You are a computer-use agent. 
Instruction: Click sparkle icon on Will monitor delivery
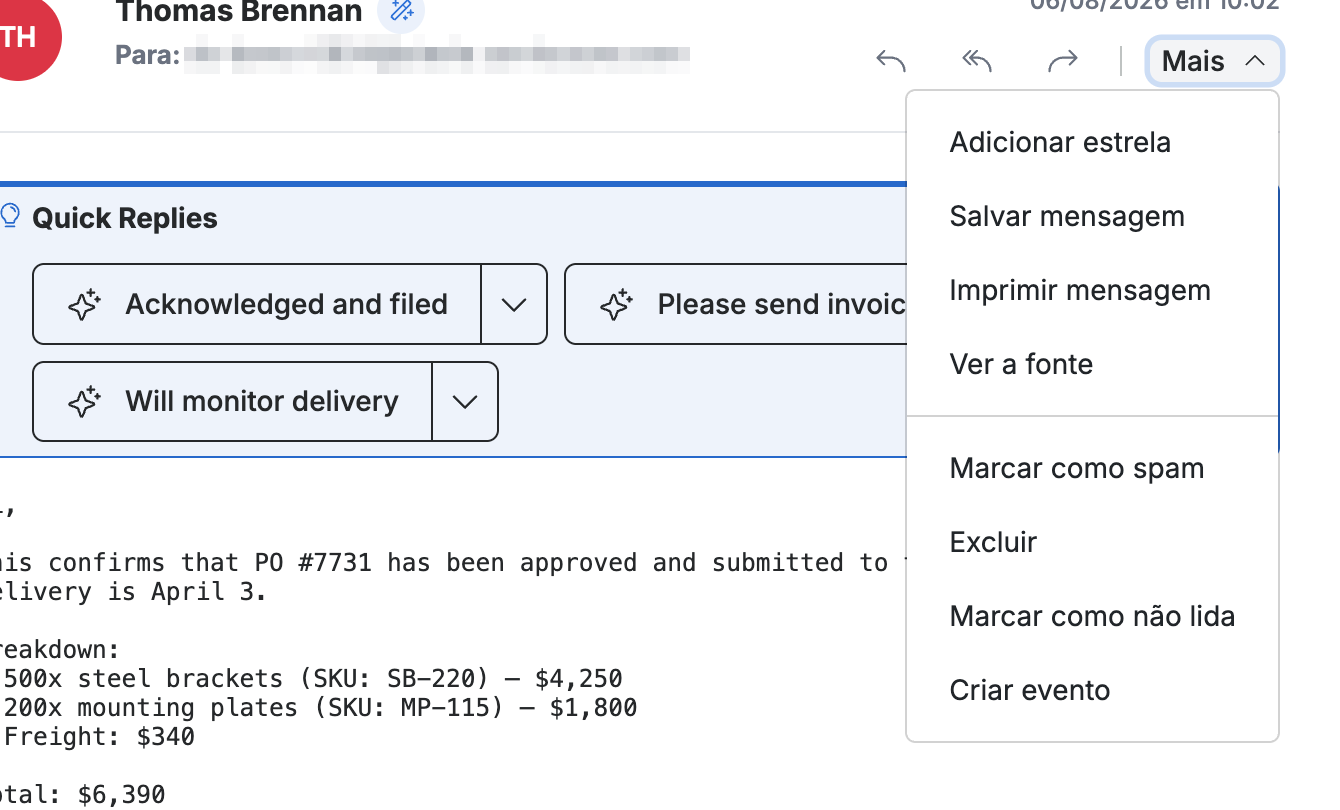[x=84, y=402]
